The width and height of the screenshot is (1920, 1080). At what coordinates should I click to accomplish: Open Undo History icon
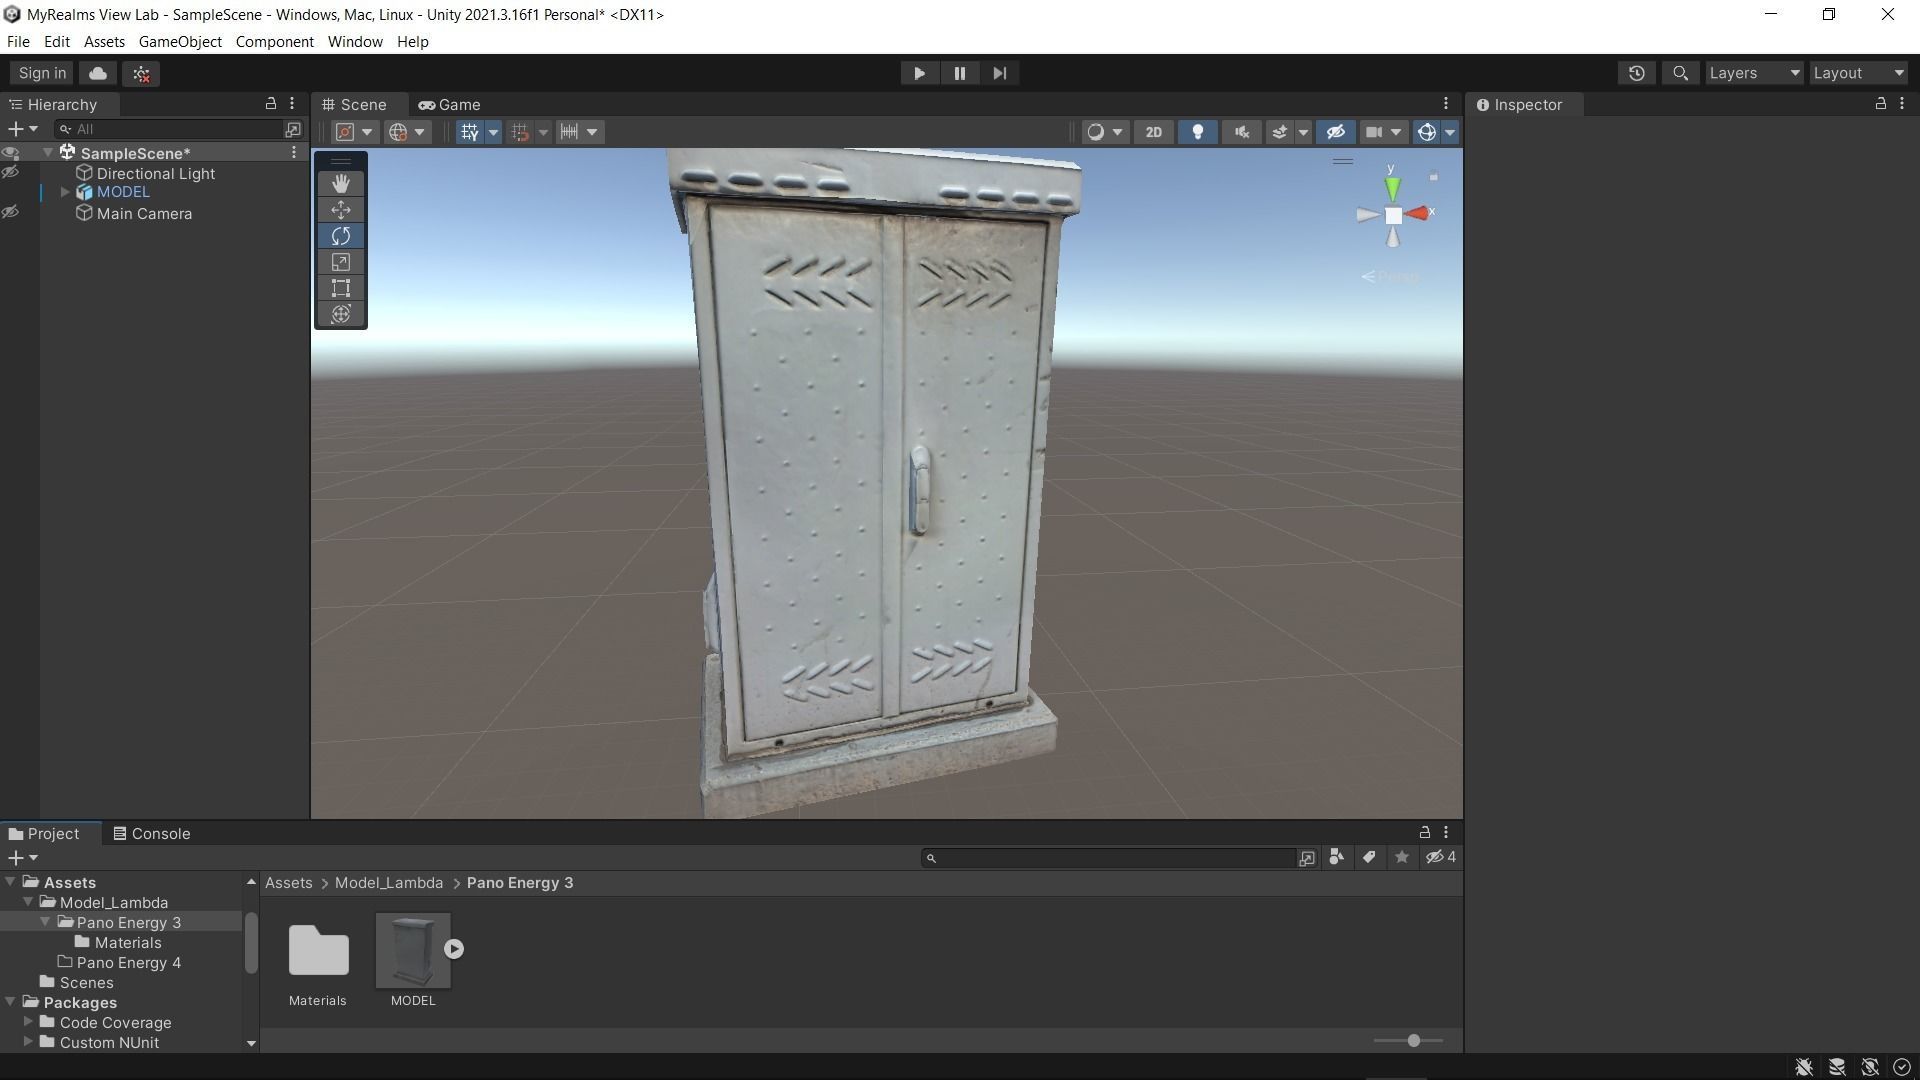pyautogui.click(x=1636, y=73)
